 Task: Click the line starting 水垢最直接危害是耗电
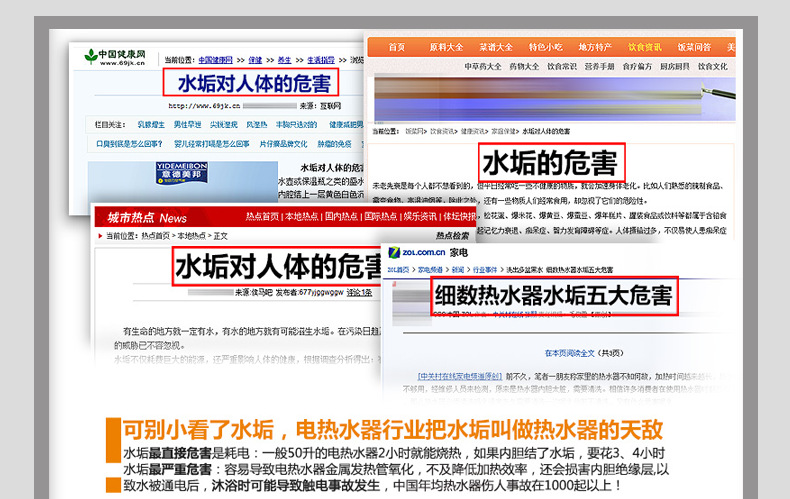point(393,453)
